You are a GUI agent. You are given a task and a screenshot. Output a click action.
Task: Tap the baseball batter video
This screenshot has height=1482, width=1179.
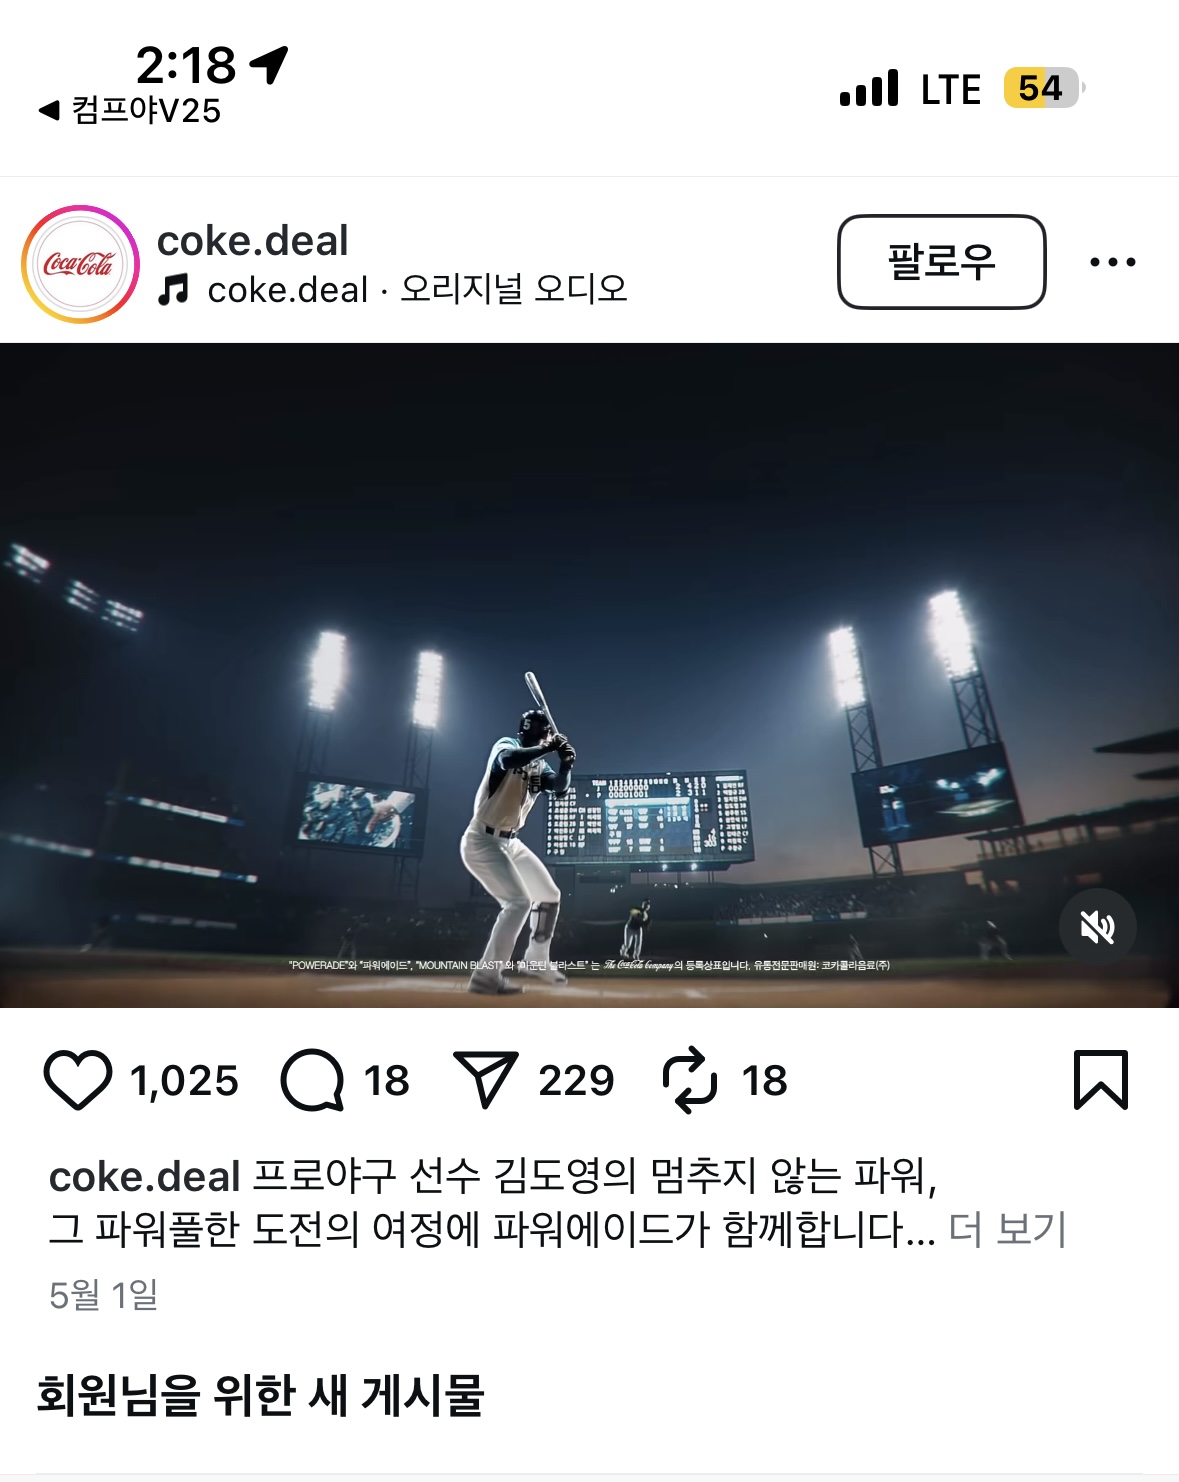(x=589, y=675)
